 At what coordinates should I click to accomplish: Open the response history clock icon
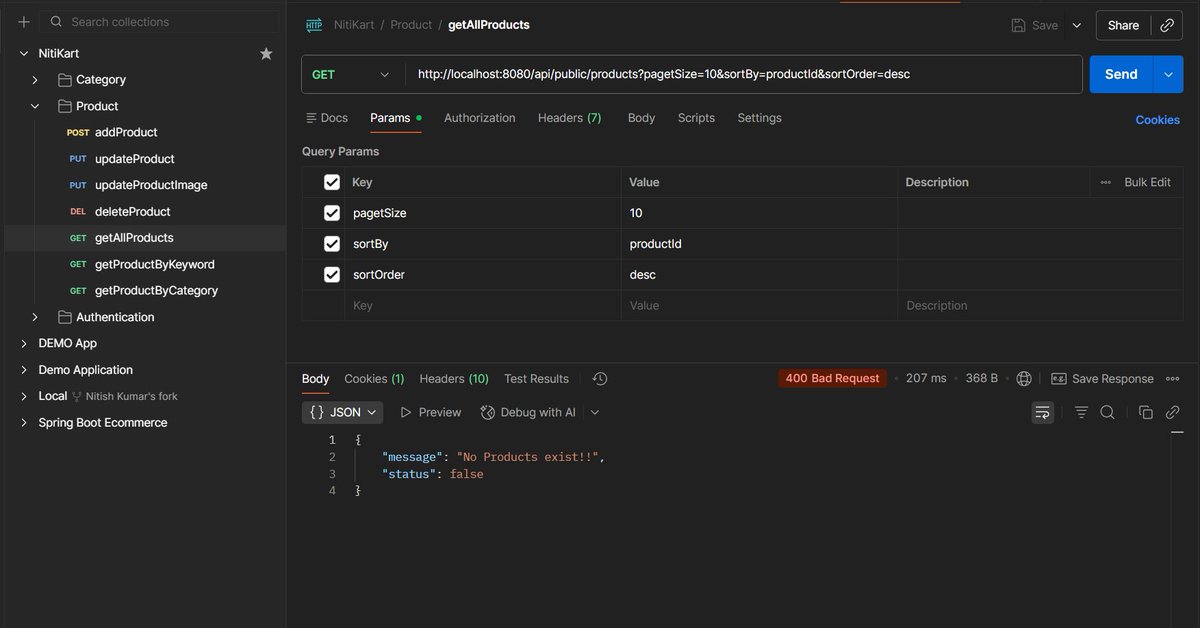click(x=600, y=379)
